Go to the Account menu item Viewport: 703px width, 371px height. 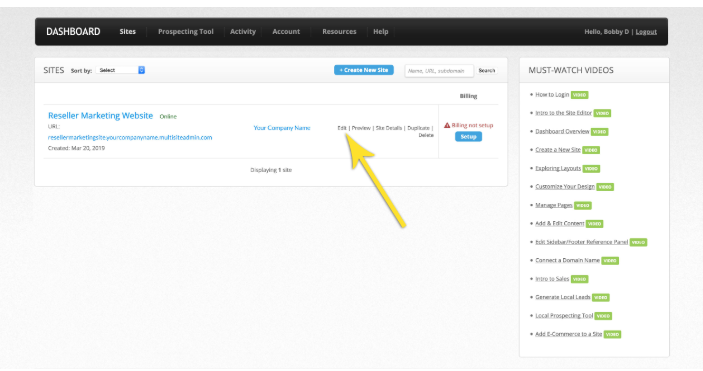coord(286,31)
